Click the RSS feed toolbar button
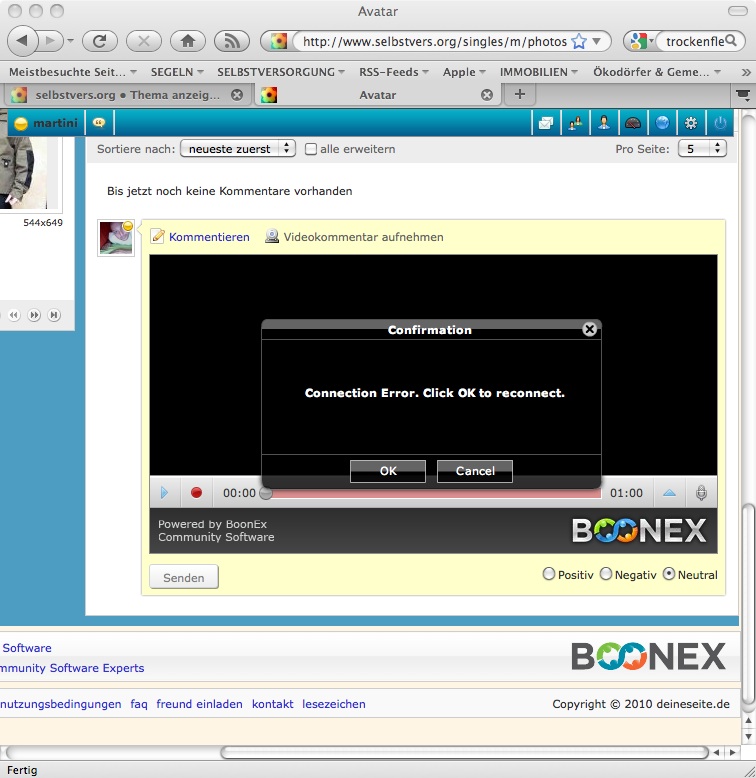Screen dimensions: 756x778 pos(231,41)
